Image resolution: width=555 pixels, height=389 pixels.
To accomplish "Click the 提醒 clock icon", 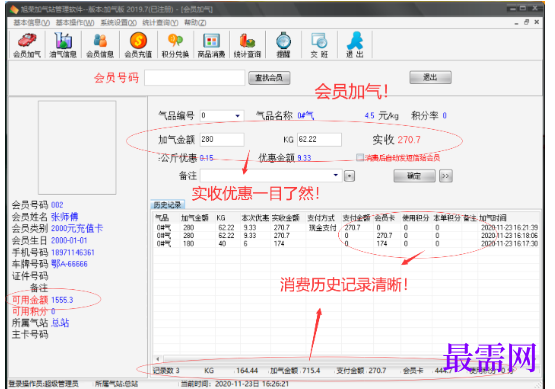I will click(x=284, y=45).
